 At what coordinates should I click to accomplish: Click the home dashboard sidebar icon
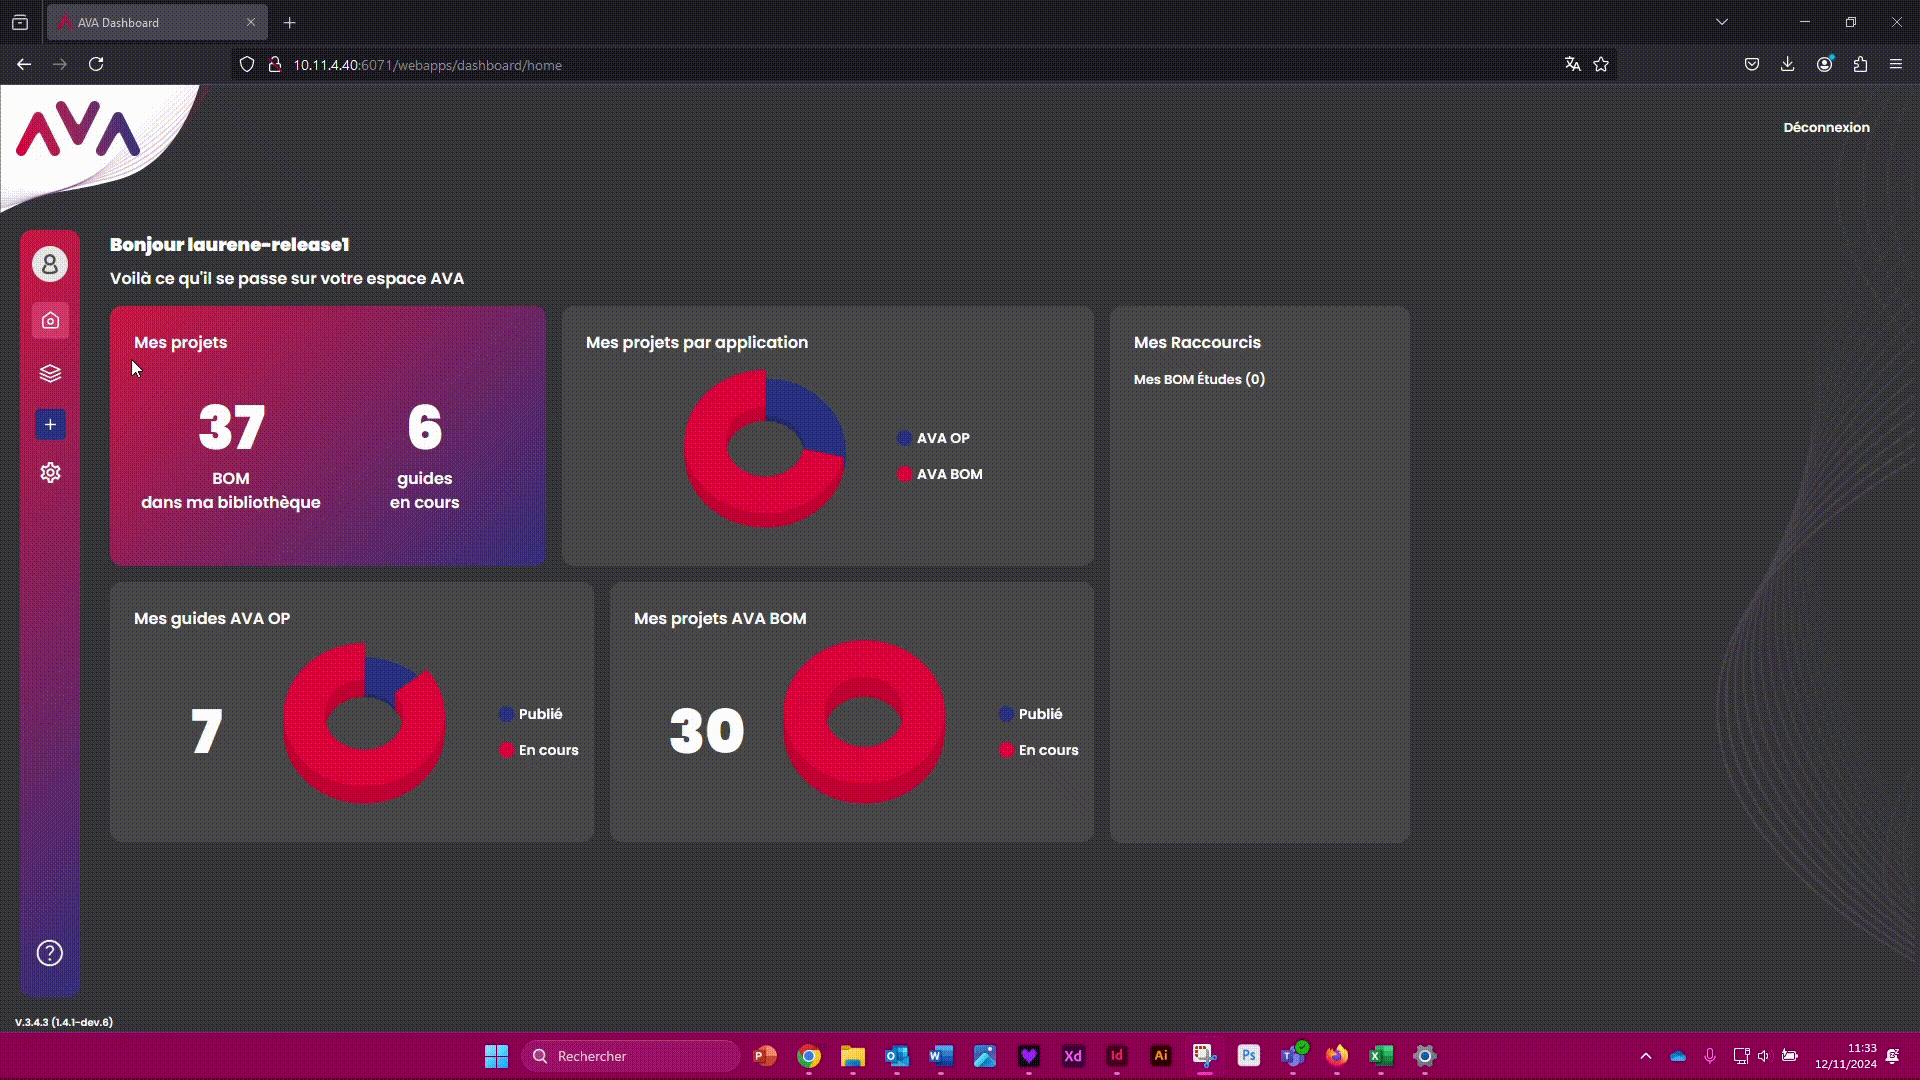click(x=50, y=321)
